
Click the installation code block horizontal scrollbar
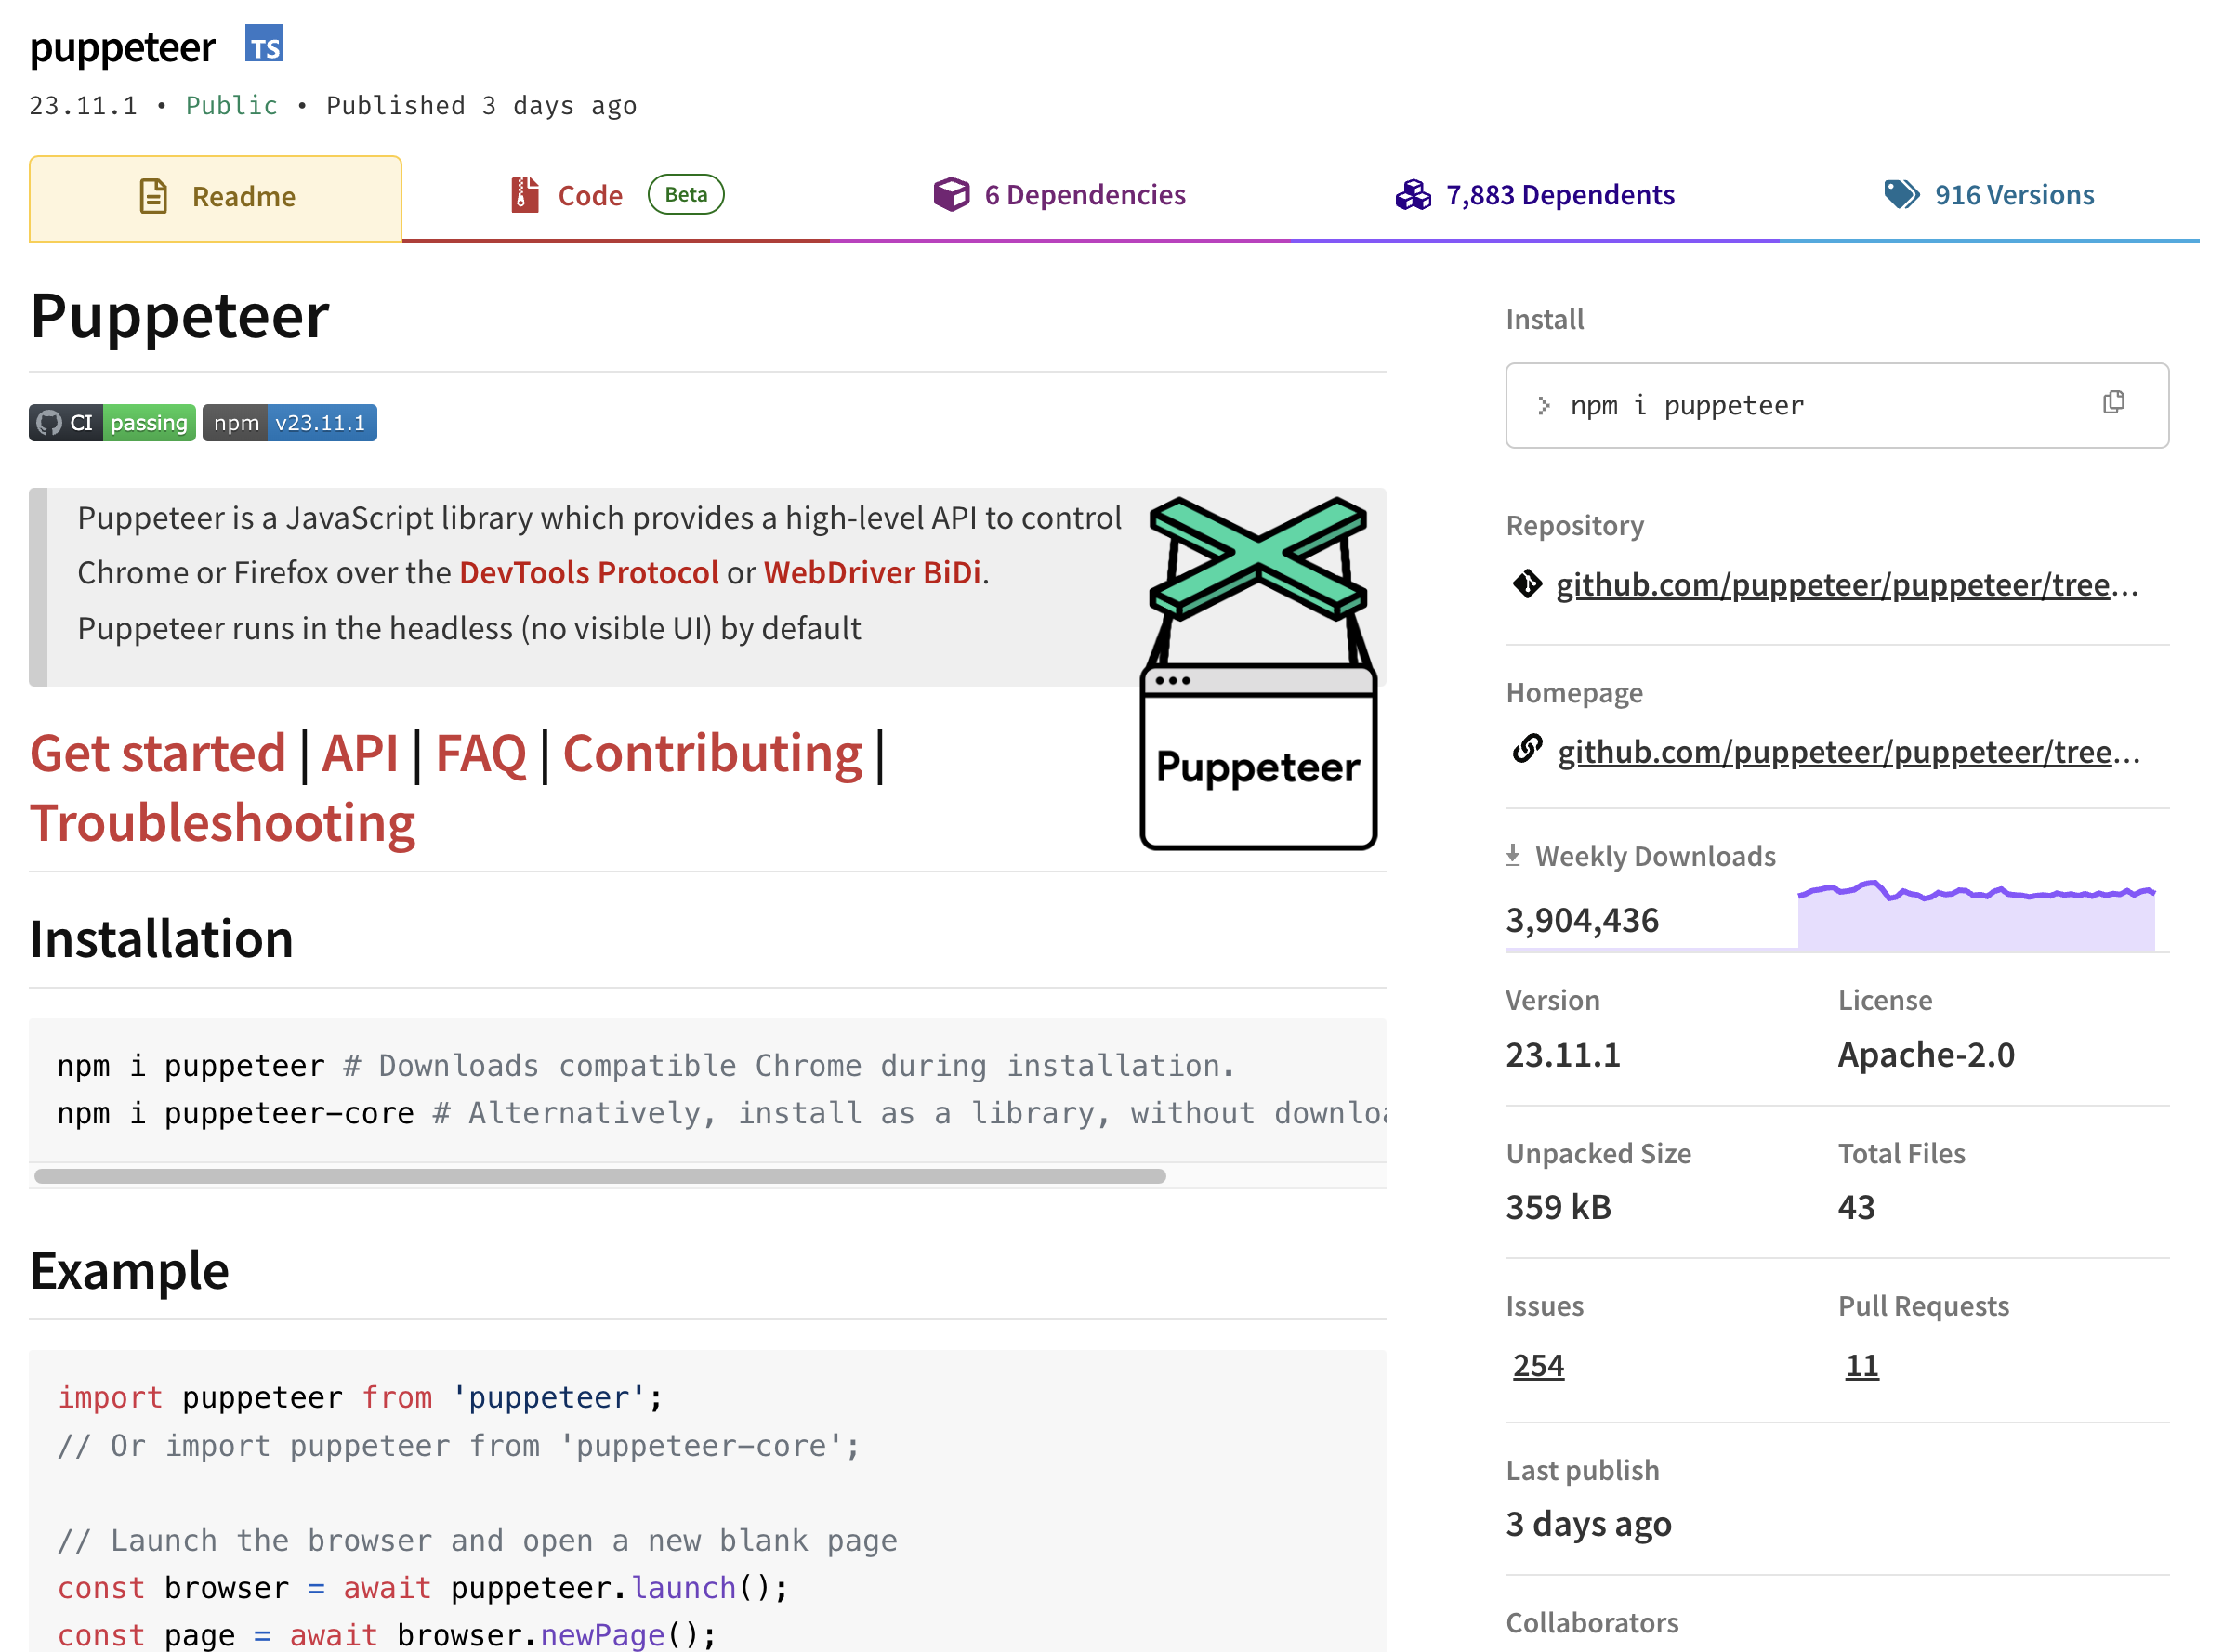tap(600, 1176)
